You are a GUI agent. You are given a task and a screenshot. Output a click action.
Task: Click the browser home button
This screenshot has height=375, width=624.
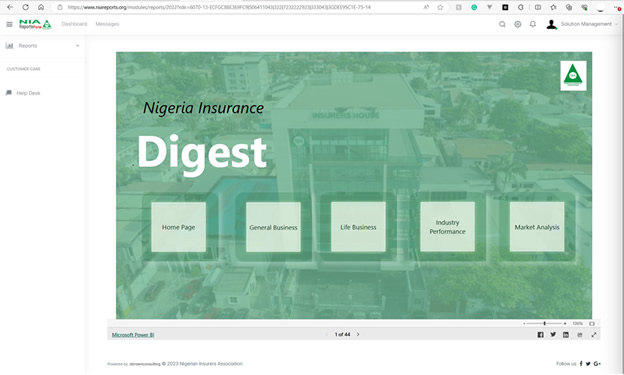[x=41, y=7]
